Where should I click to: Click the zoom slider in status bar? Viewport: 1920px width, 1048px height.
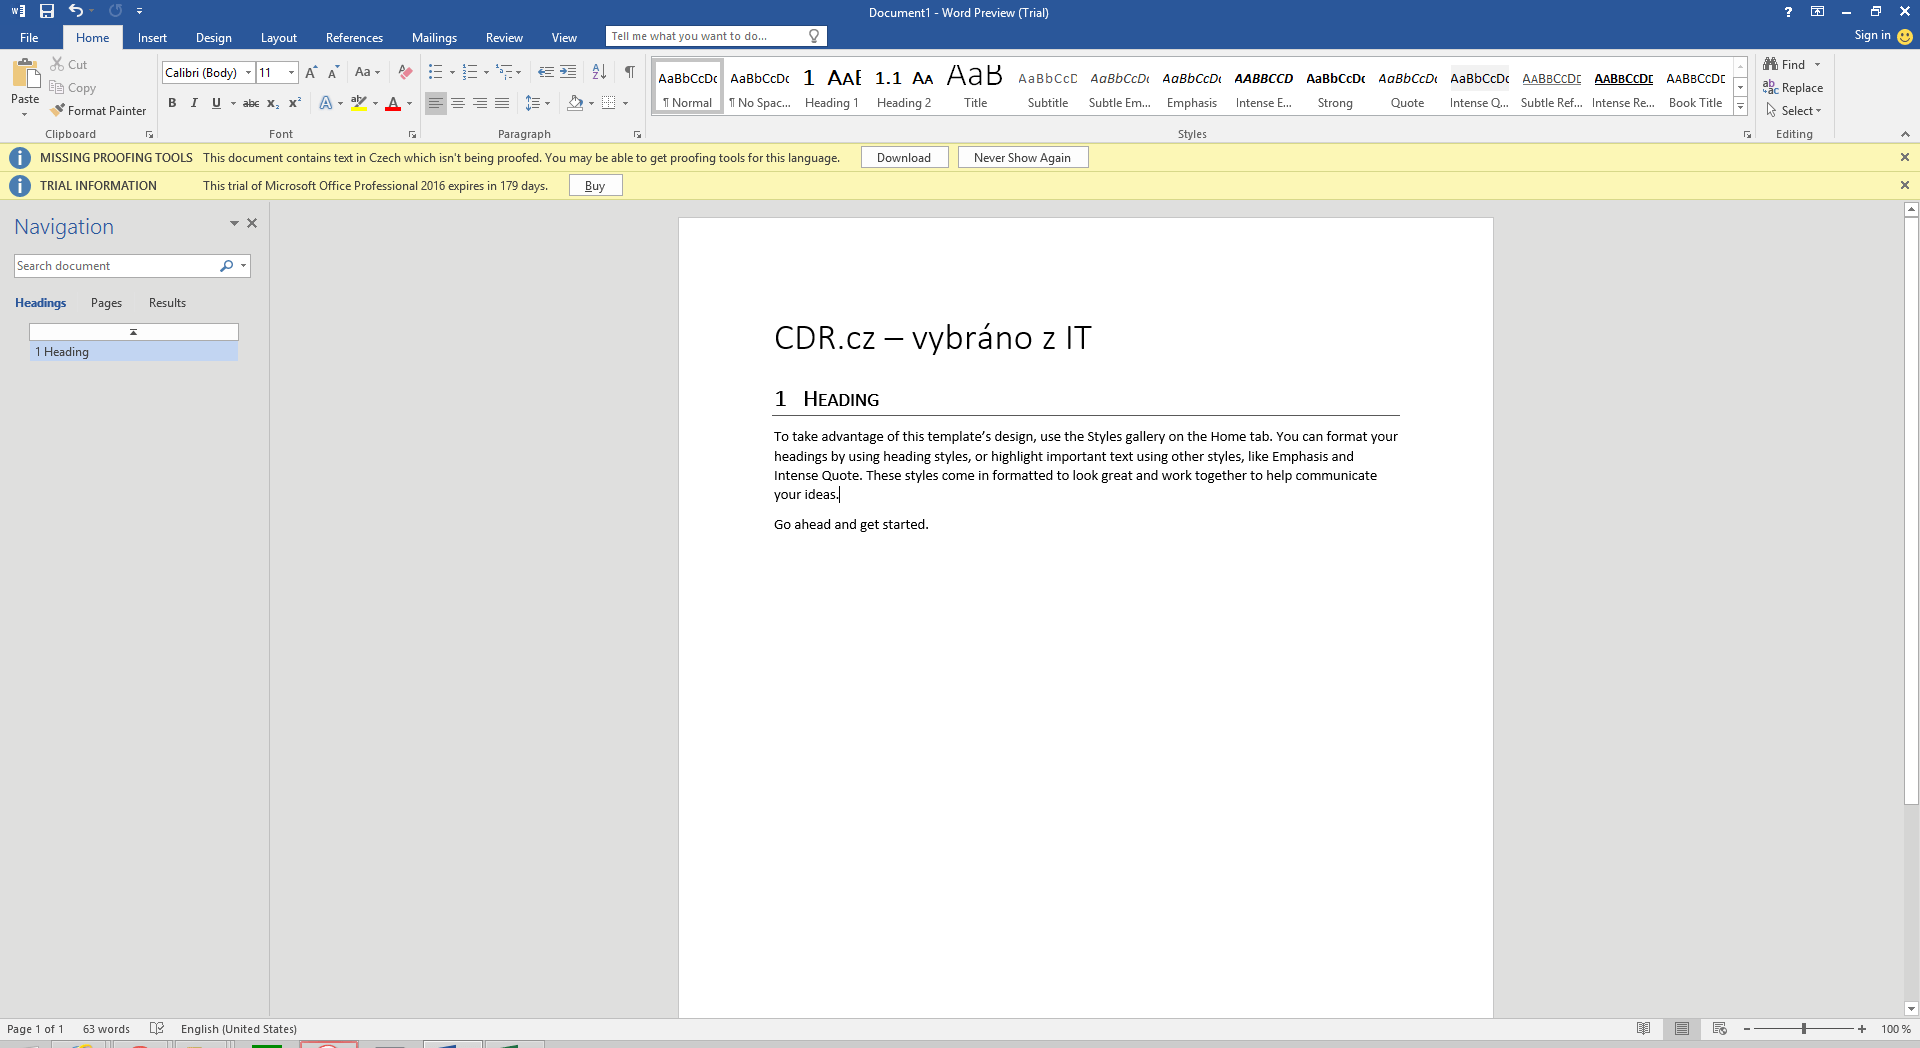(1803, 1029)
